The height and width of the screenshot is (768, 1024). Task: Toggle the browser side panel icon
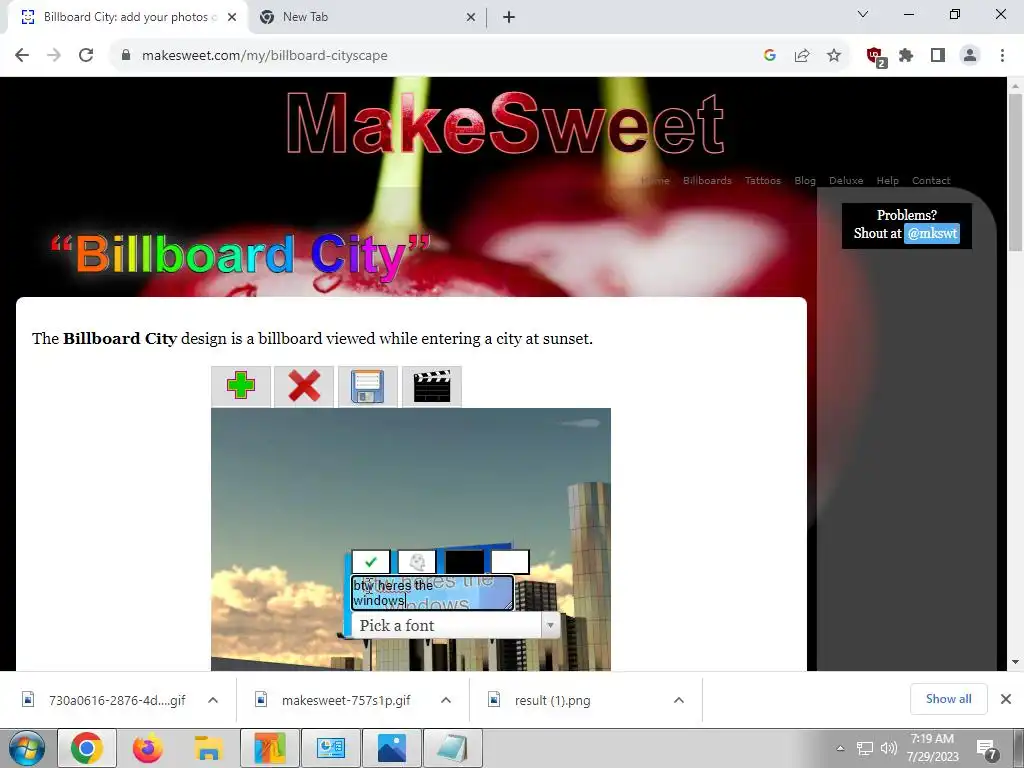pos(938,56)
